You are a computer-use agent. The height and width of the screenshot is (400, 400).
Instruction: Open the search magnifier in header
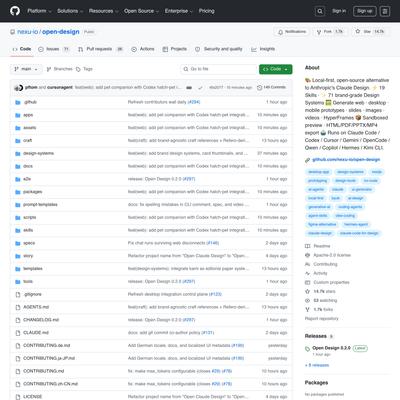[320, 11]
